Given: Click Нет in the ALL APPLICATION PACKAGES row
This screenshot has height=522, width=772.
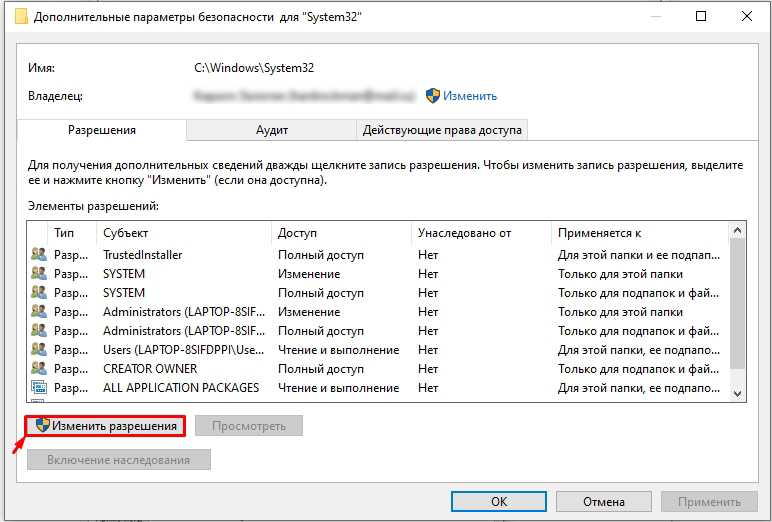Looking at the screenshot, I should tap(428, 388).
